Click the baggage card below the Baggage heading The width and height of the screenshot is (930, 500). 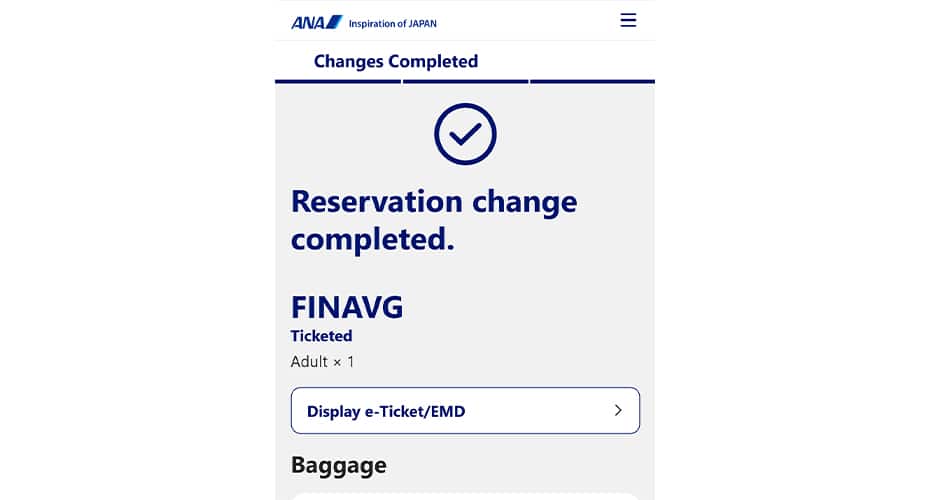pyautogui.click(x=465, y=496)
